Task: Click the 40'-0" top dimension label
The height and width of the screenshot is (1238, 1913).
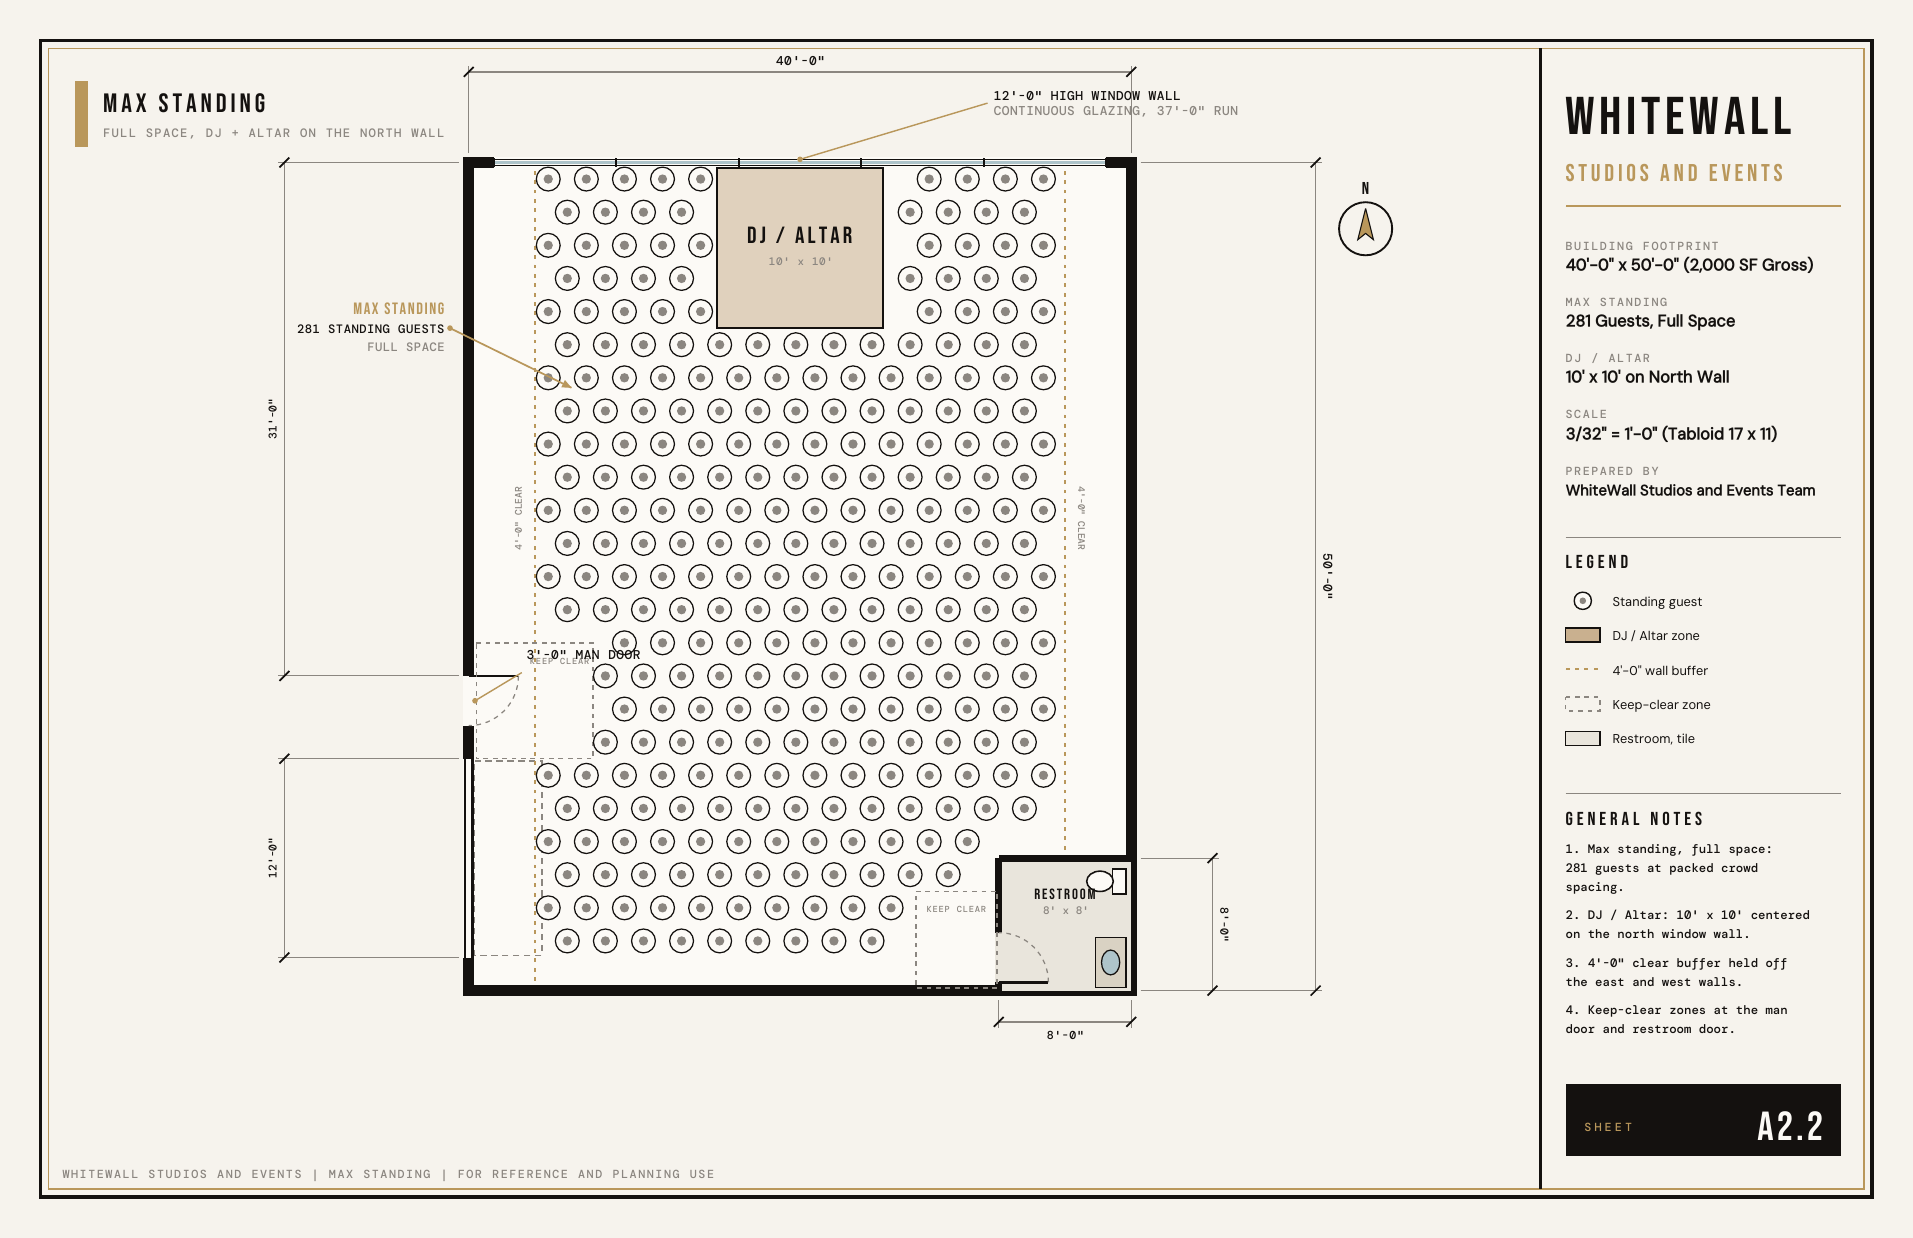Action: [800, 61]
